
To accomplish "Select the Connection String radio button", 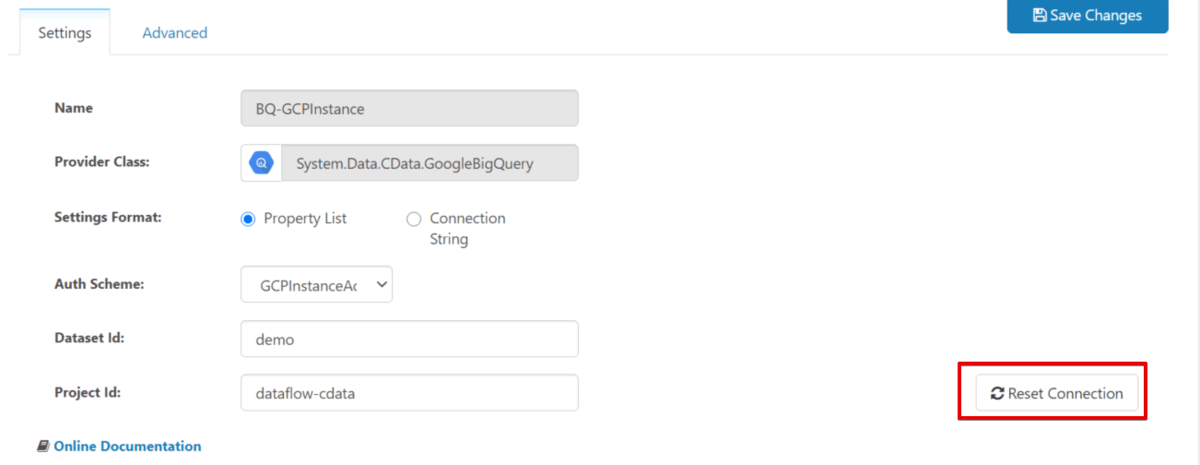I will tap(414, 219).
